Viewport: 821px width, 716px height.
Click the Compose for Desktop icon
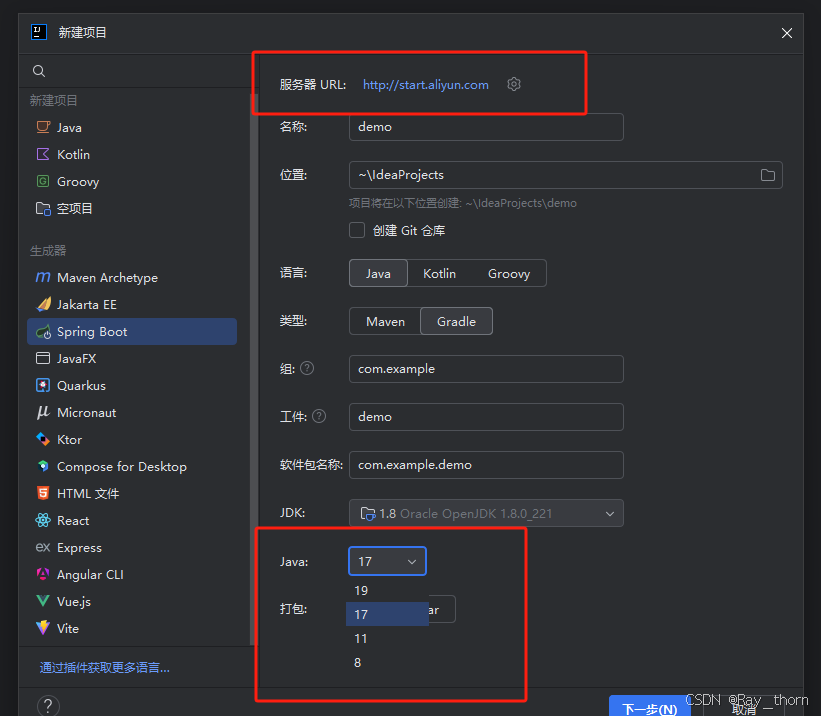click(43, 466)
